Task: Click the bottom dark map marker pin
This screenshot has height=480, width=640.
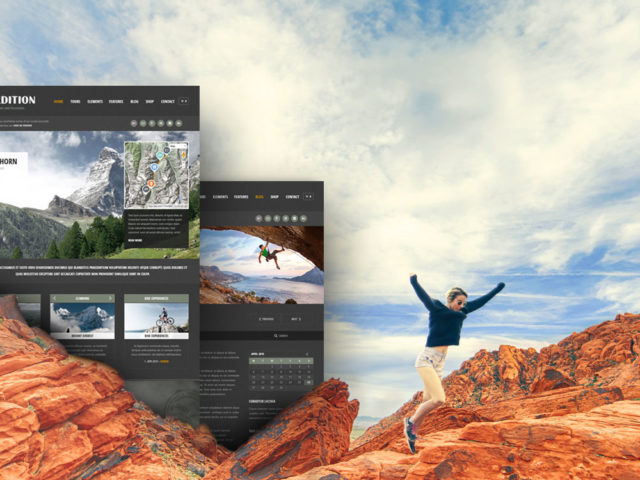Action: coord(146,189)
